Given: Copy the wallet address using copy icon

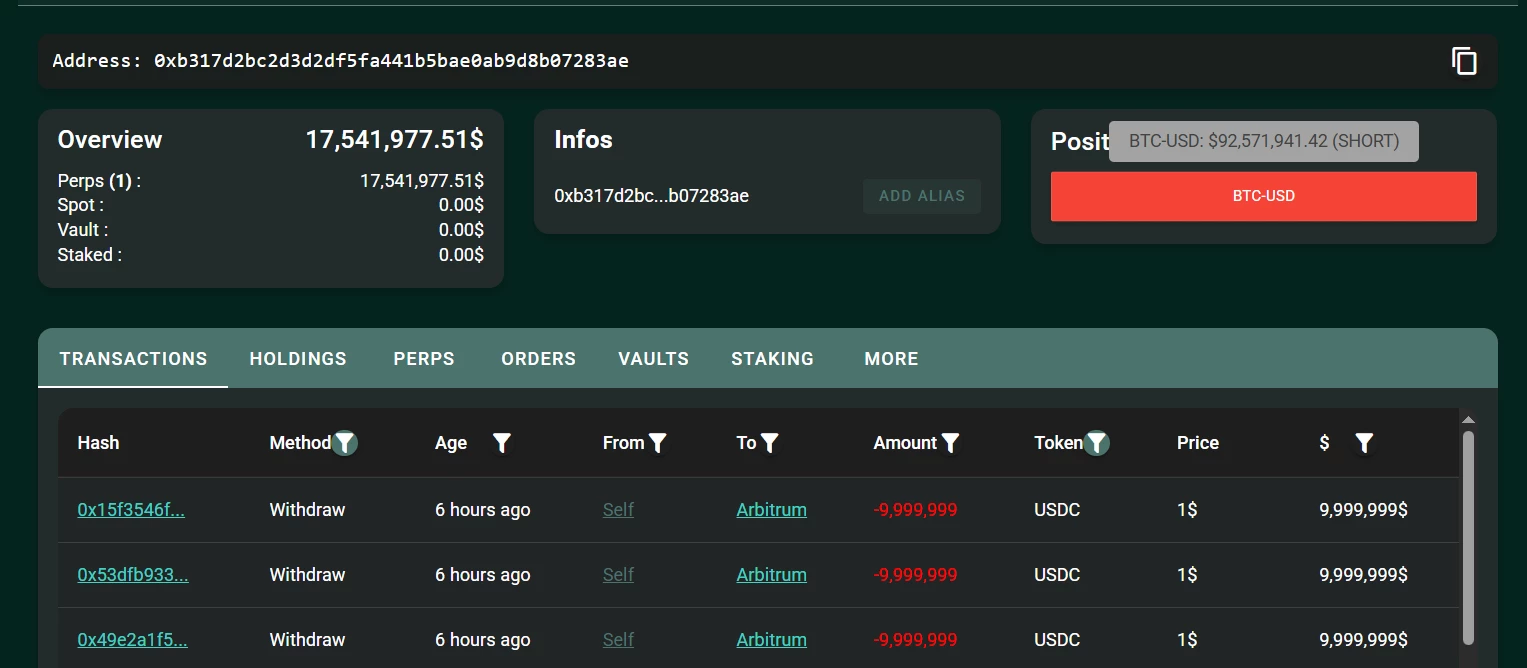Looking at the screenshot, I should 1464,61.
